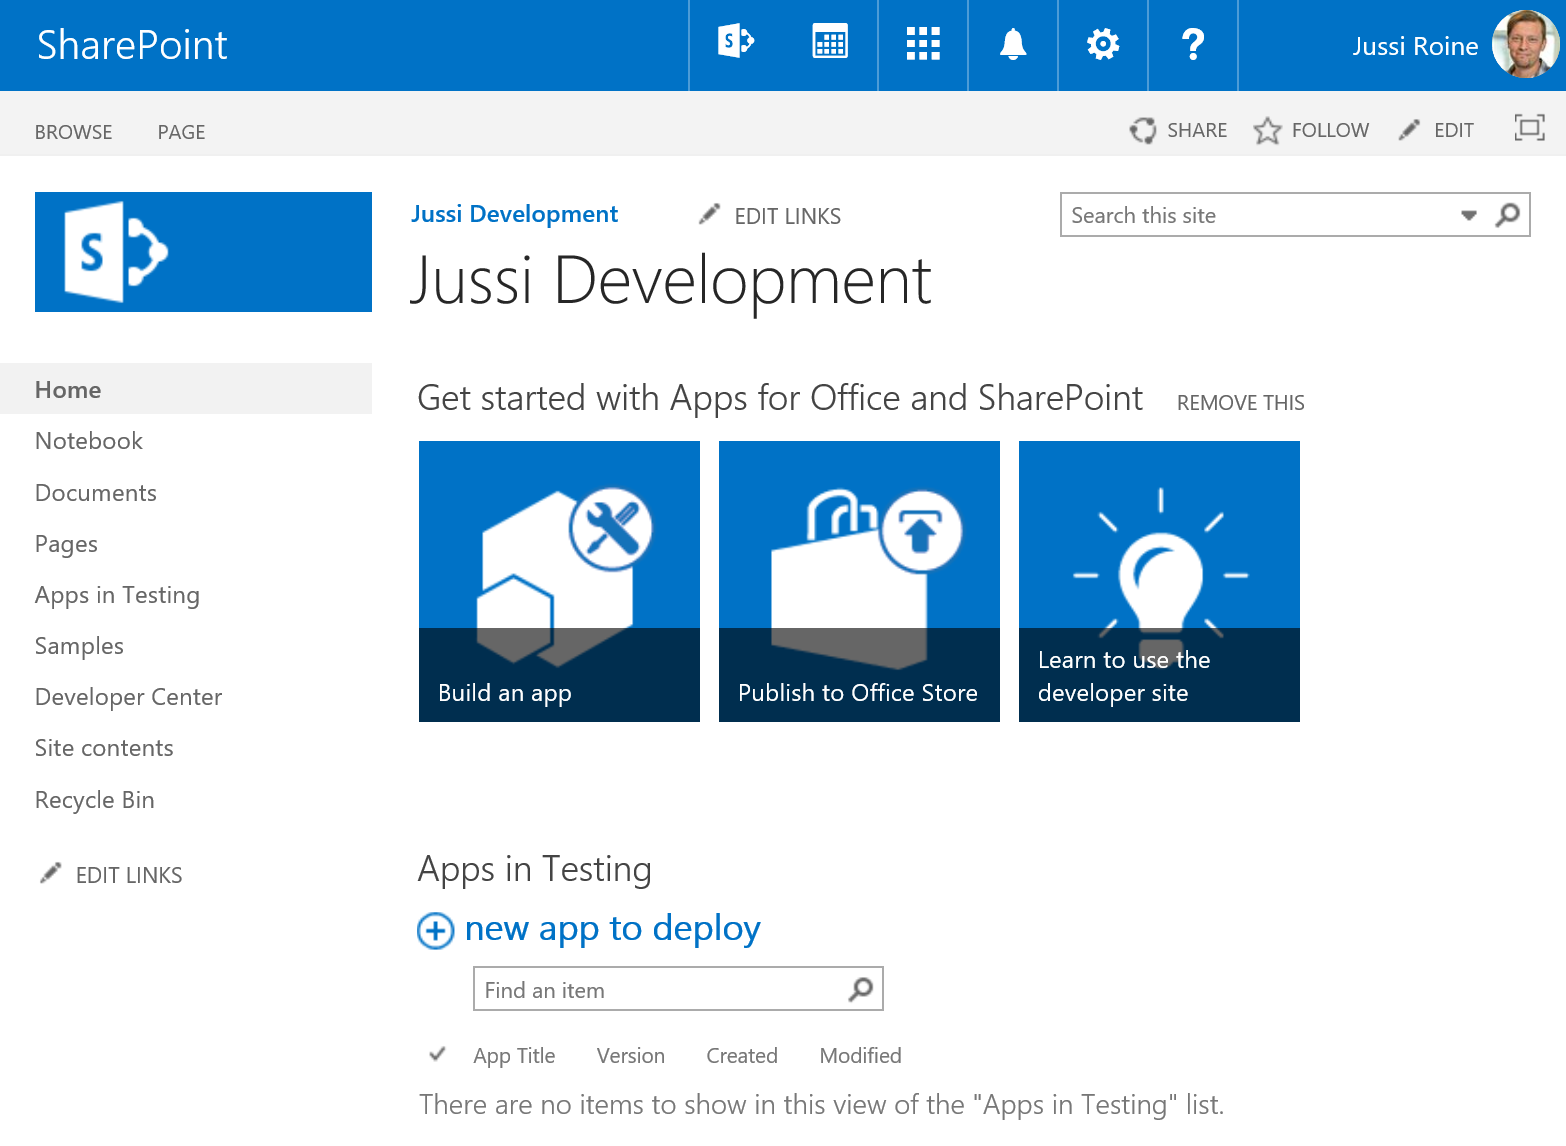Open the Build an app tile
Screen dimensions: 1566x1146
pyautogui.click(x=559, y=581)
